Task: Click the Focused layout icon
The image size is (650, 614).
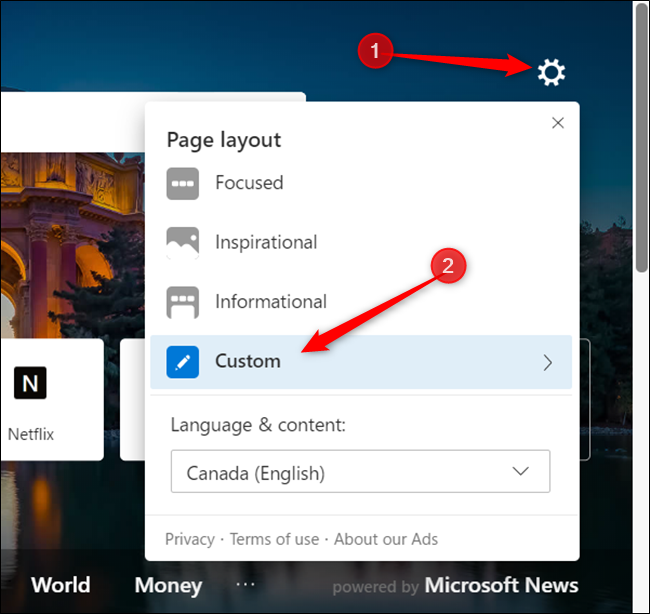Action: 182,183
